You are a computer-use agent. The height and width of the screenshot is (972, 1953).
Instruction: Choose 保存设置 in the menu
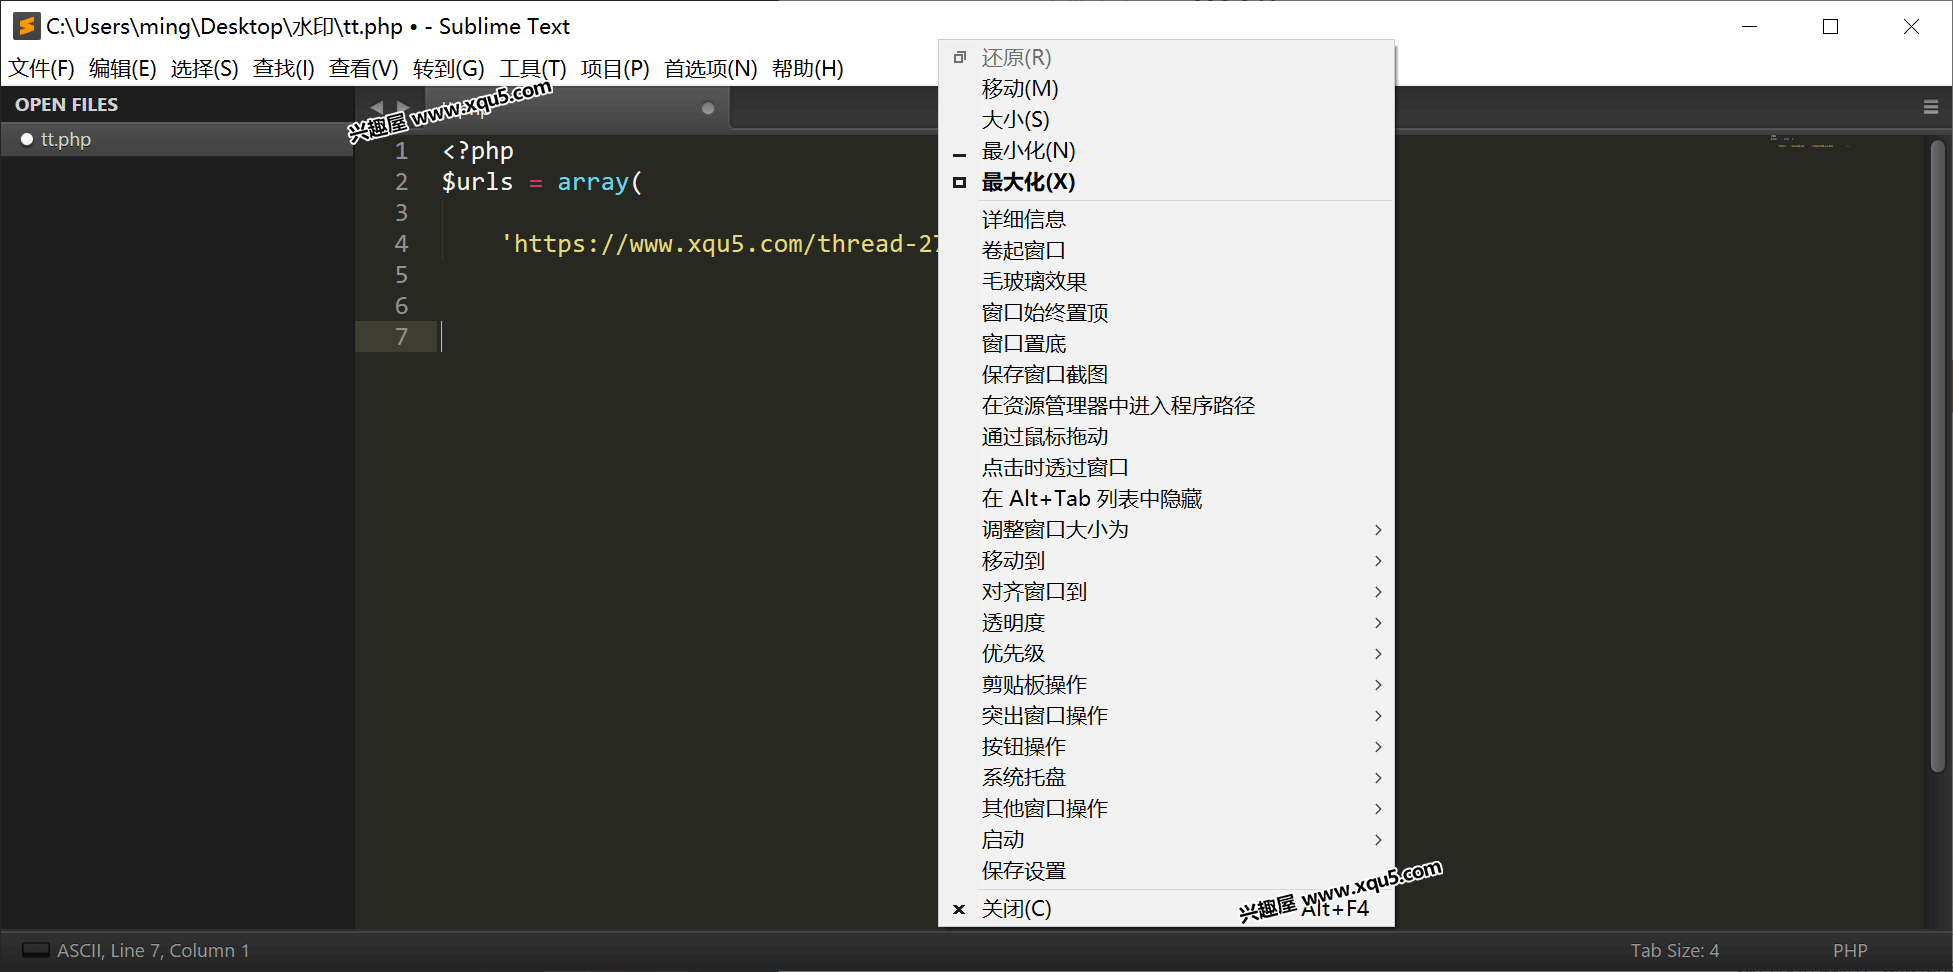click(x=1166, y=870)
